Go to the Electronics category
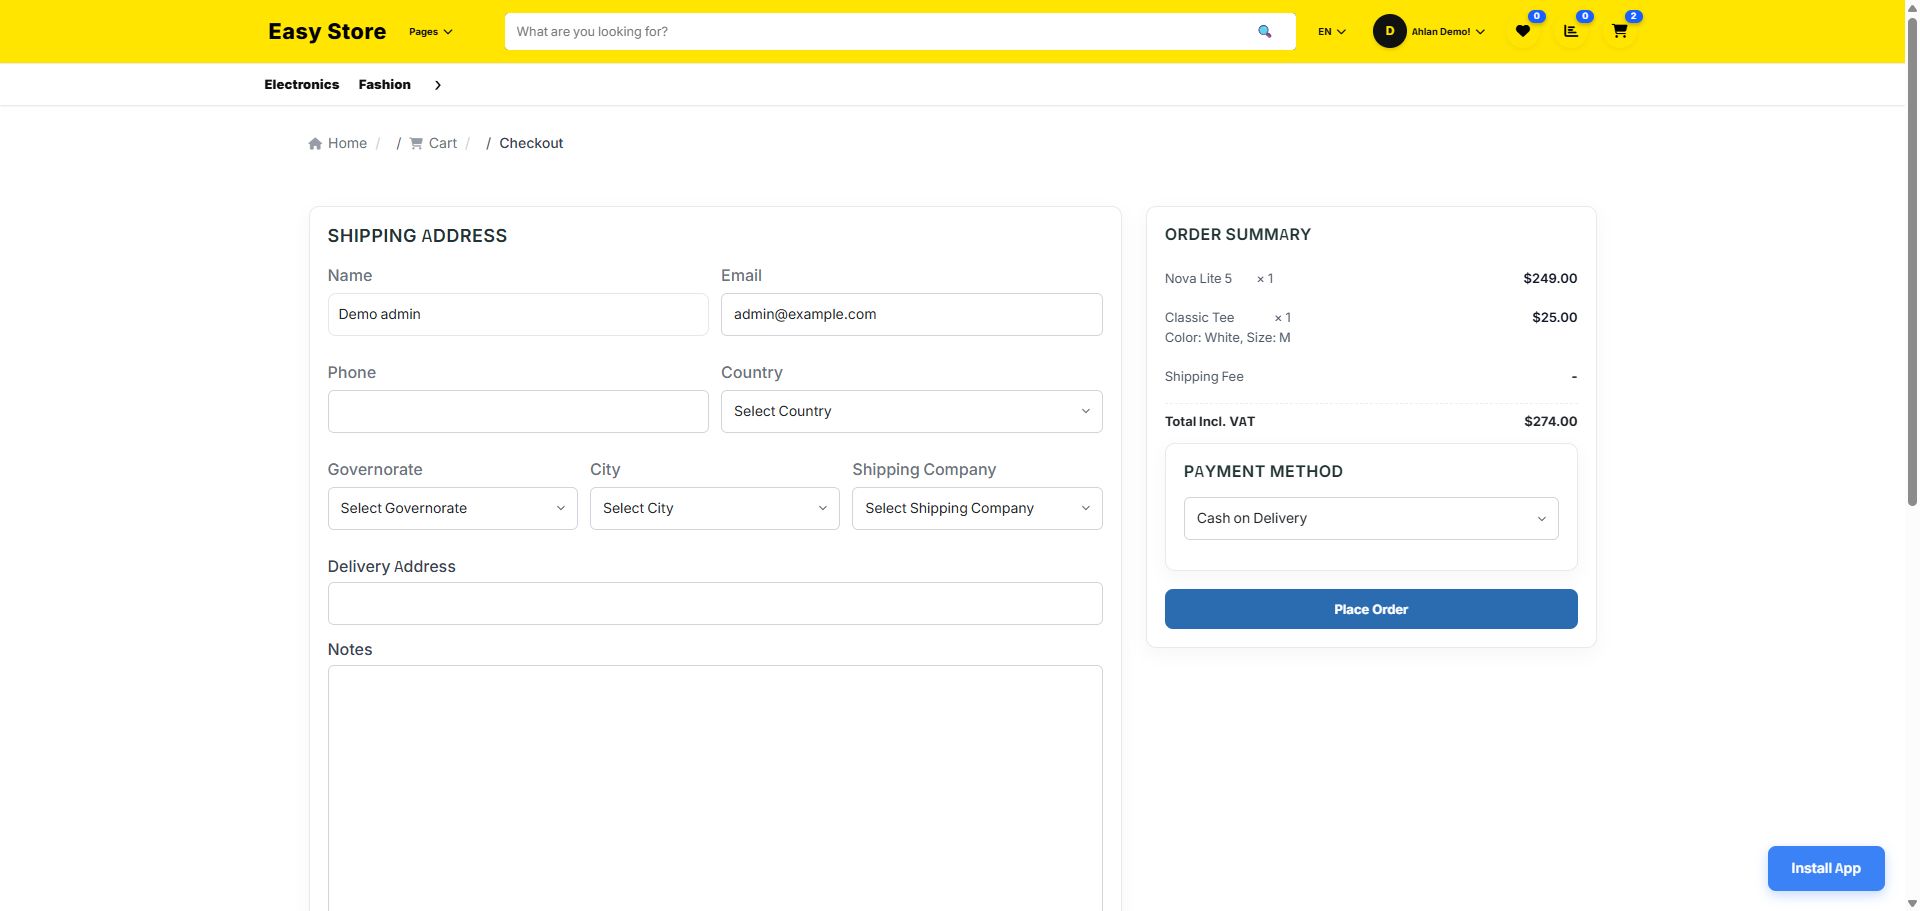 click(x=301, y=85)
